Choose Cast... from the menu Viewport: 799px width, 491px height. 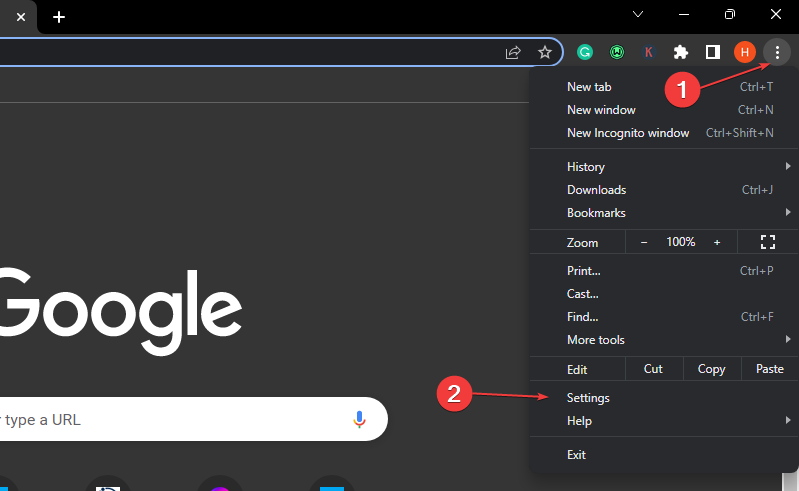(x=664, y=293)
